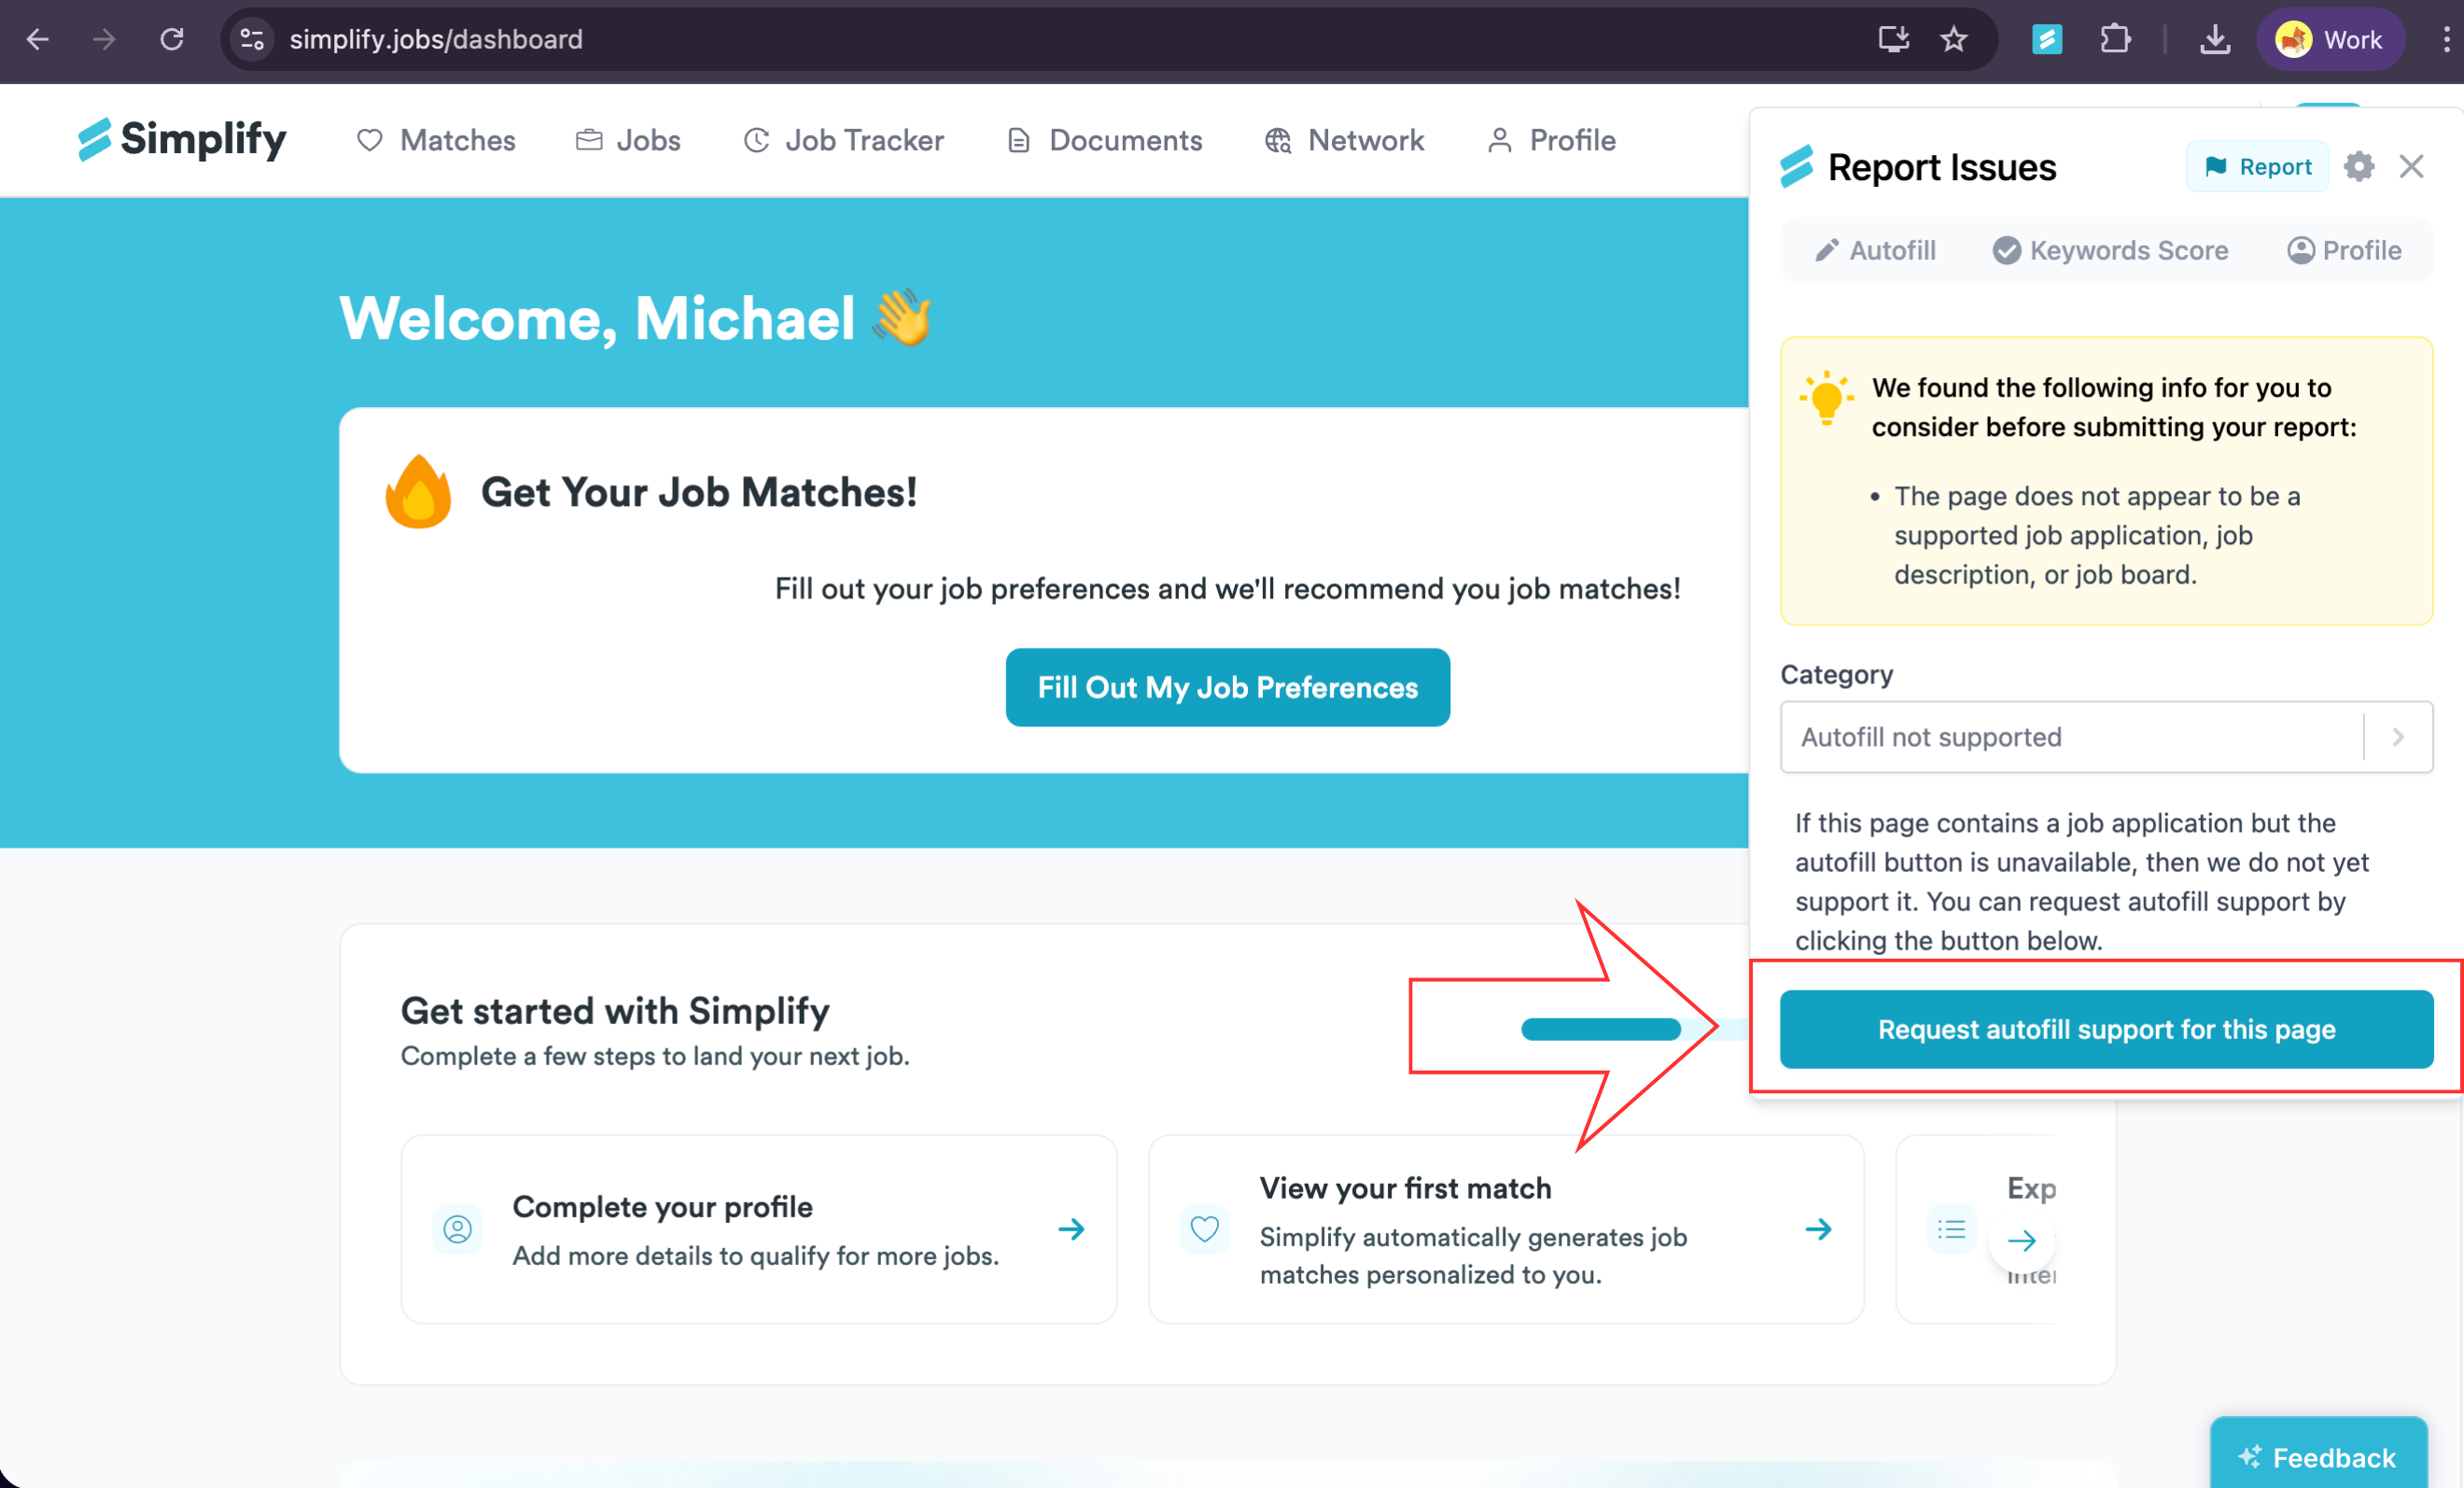Bookmark this page with the star icon
Image resolution: width=2464 pixels, height=1488 pixels.
[1953, 40]
